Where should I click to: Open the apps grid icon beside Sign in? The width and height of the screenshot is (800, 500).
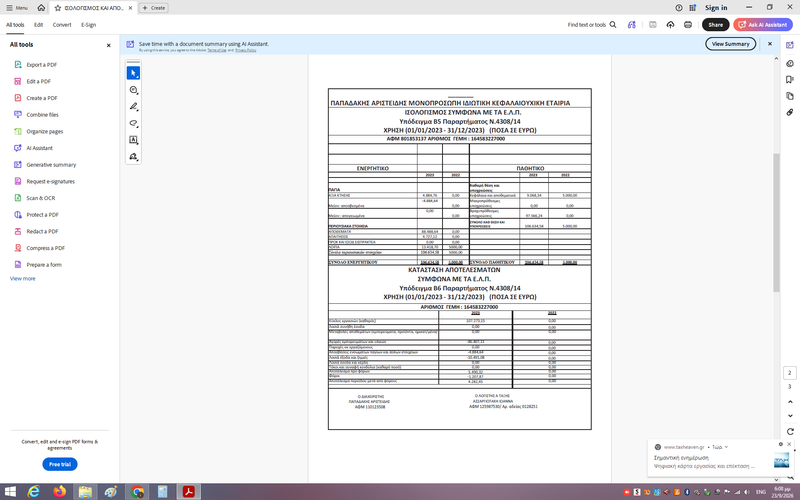(692, 8)
